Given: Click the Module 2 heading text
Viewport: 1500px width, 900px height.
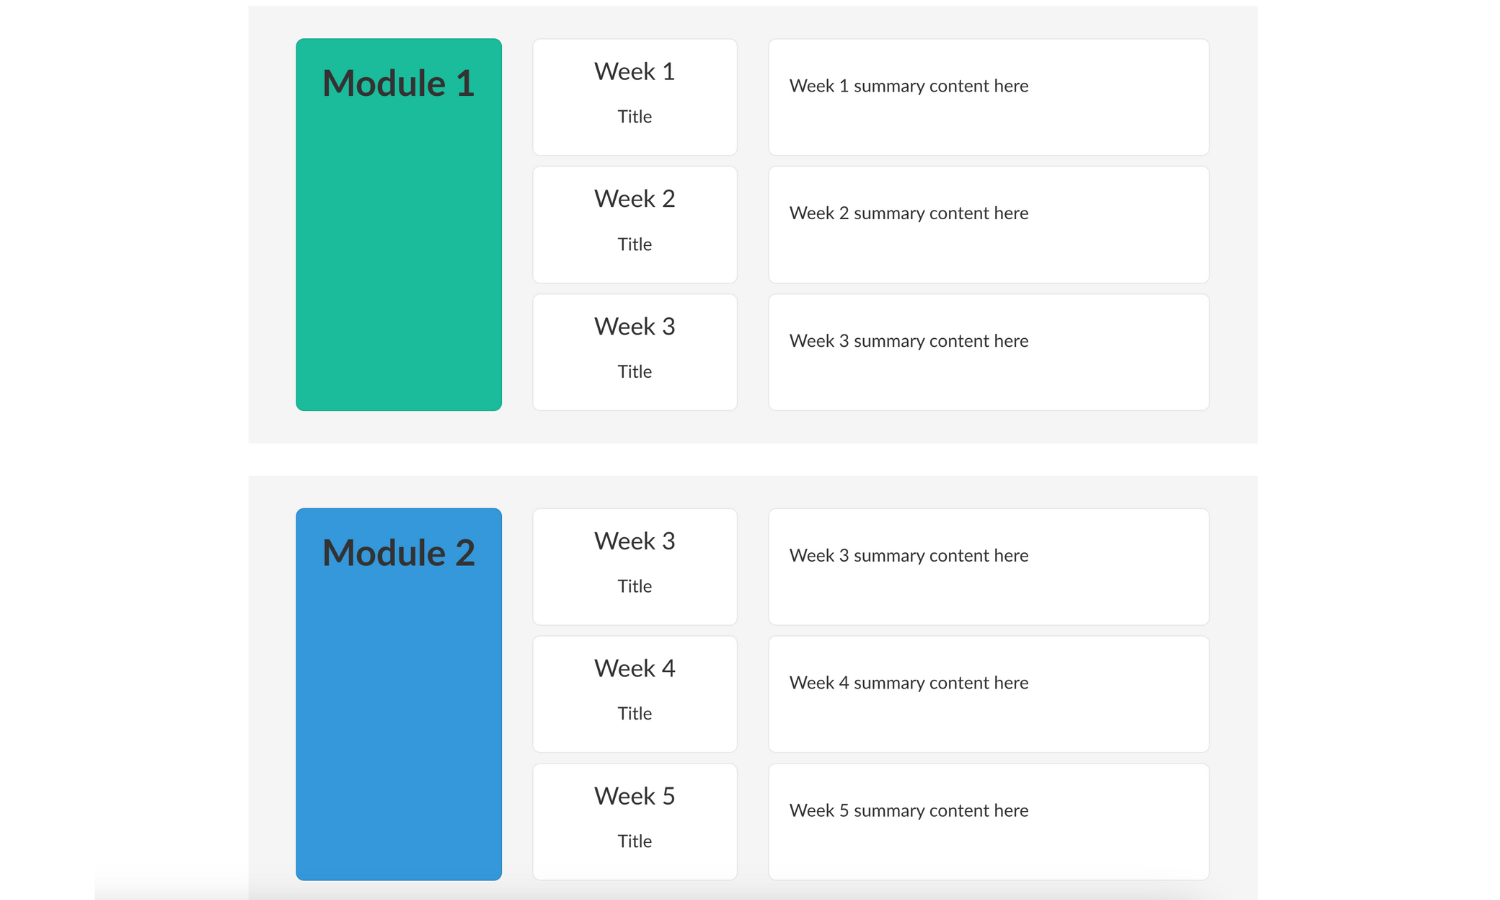Looking at the screenshot, I should [398, 552].
